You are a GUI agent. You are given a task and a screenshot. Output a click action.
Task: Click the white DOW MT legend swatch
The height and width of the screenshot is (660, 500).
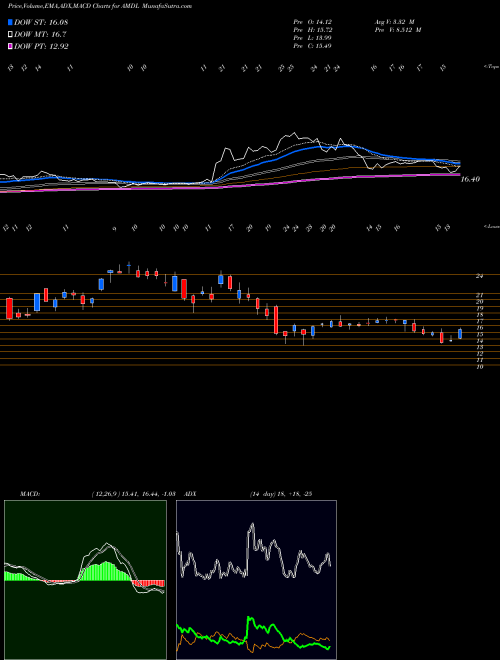pos(10,34)
